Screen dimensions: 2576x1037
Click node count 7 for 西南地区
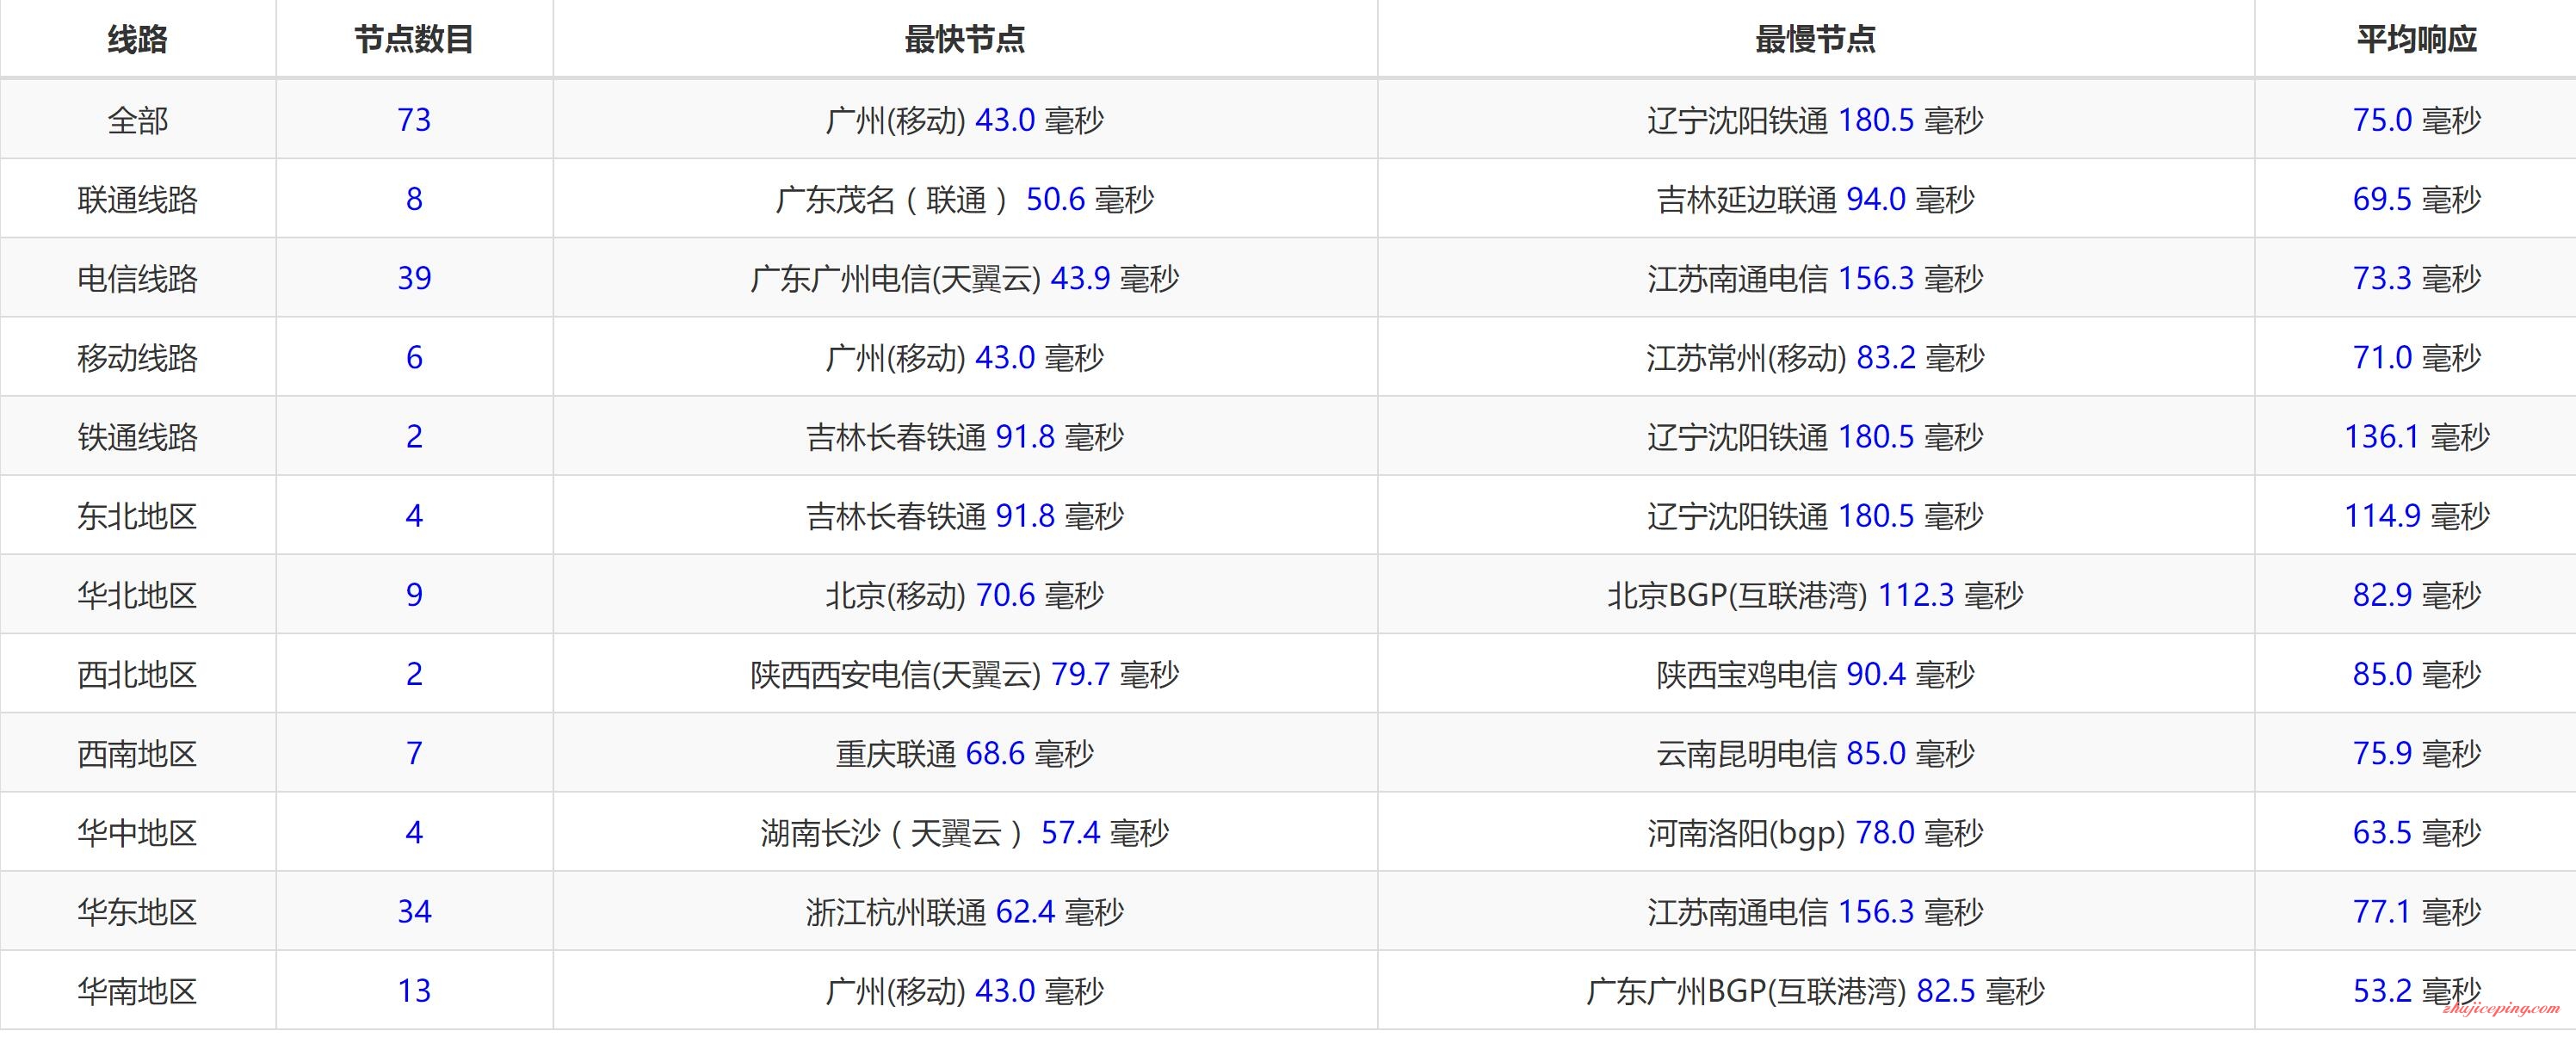pos(414,753)
